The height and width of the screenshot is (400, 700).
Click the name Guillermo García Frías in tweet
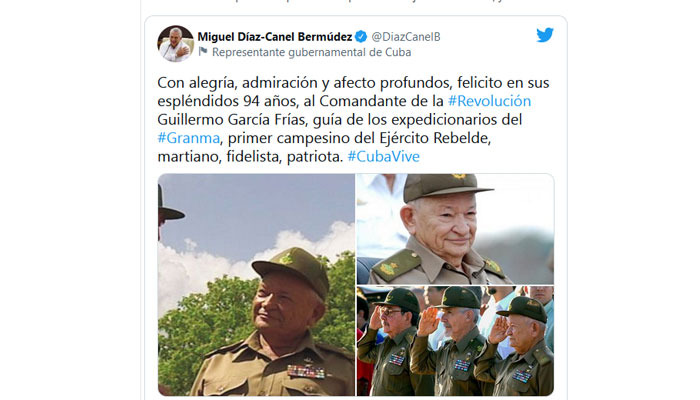click(x=233, y=120)
